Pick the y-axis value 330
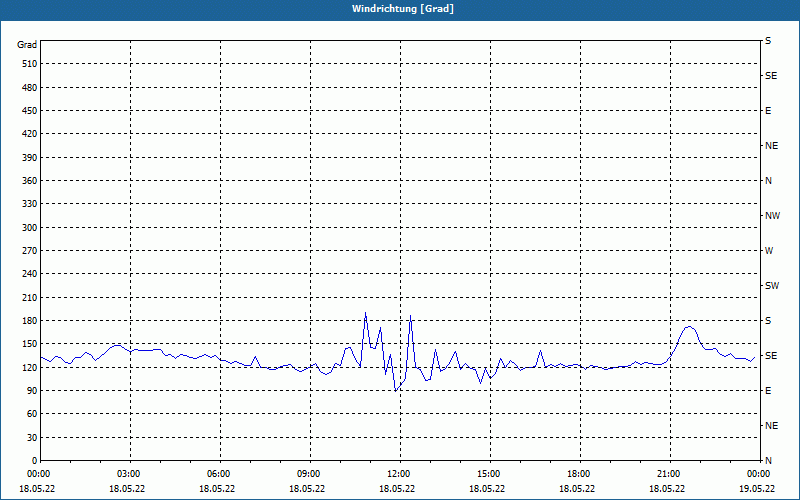800x500 pixels. point(30,204)
